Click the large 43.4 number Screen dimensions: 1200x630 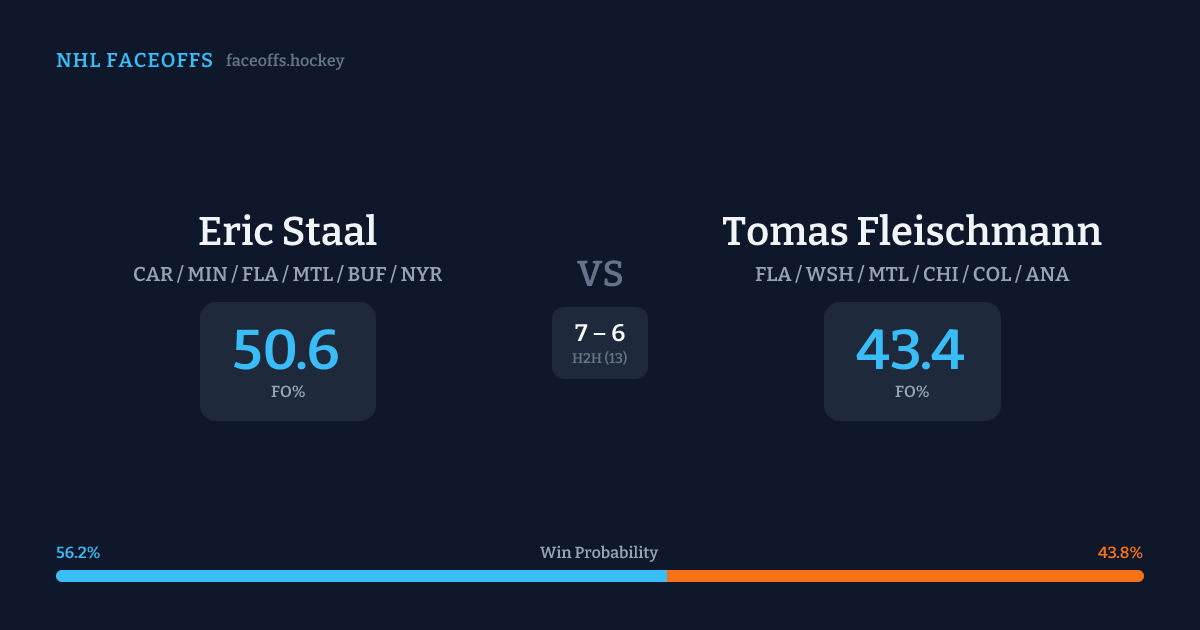coord(910,350)
